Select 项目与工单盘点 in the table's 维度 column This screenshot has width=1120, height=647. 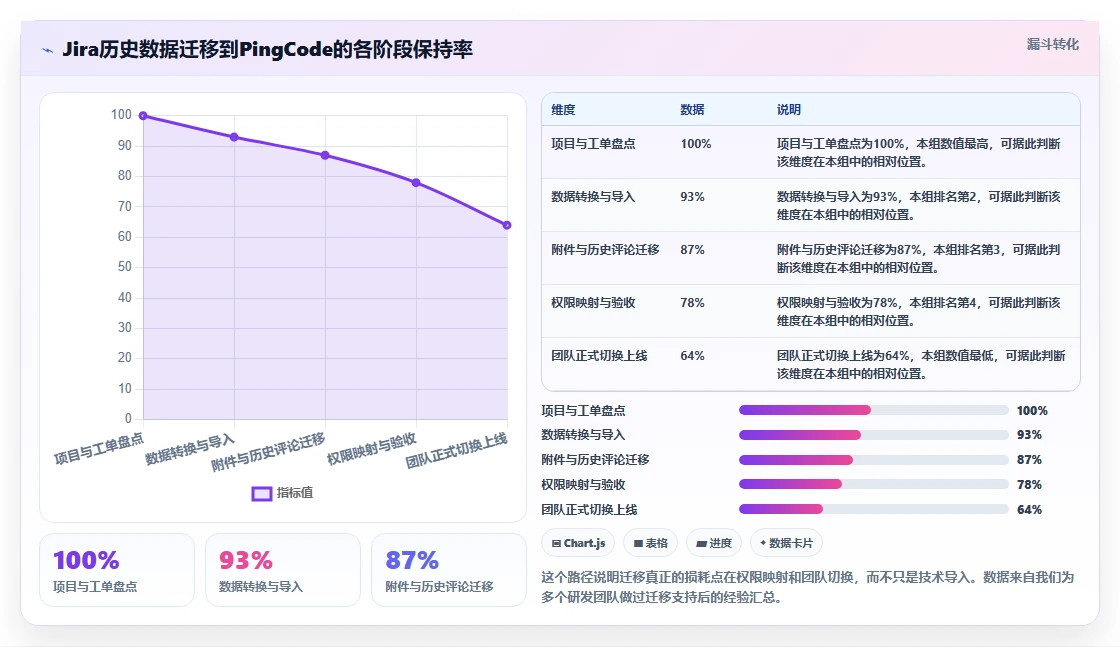(x=593, y=144)
